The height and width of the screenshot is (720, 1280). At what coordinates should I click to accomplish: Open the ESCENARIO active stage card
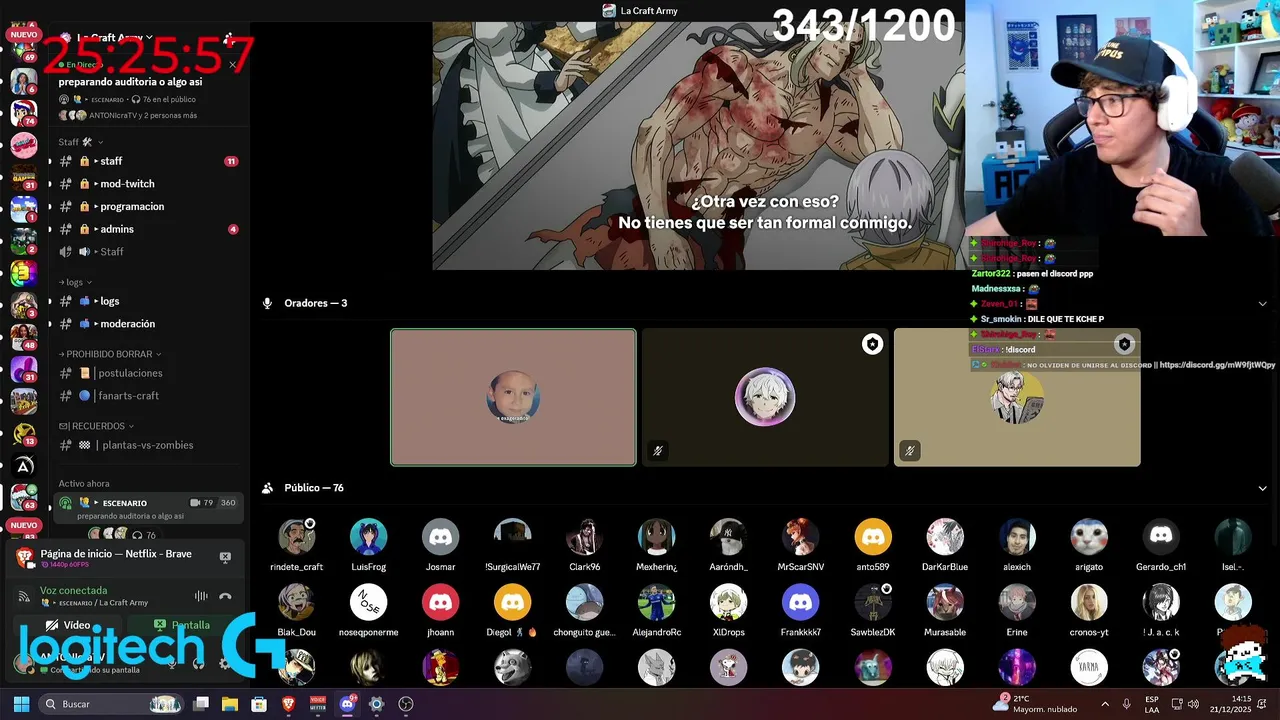(148, 509)
